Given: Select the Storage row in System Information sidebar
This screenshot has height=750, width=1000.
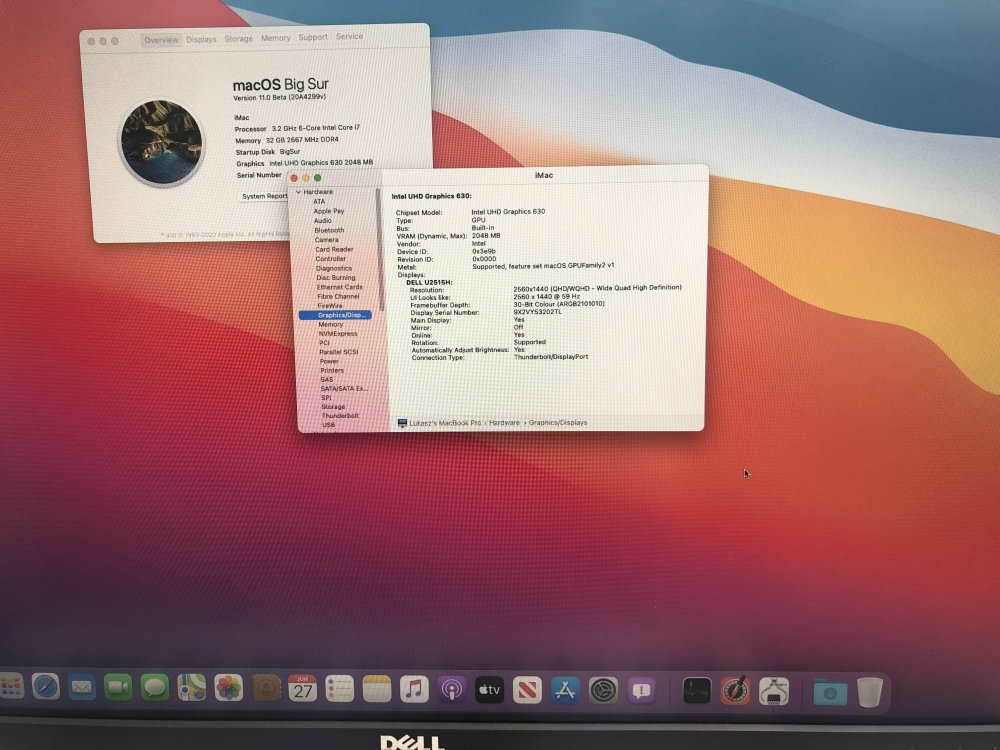Looking at the screenshot, I should pos(333,406).
